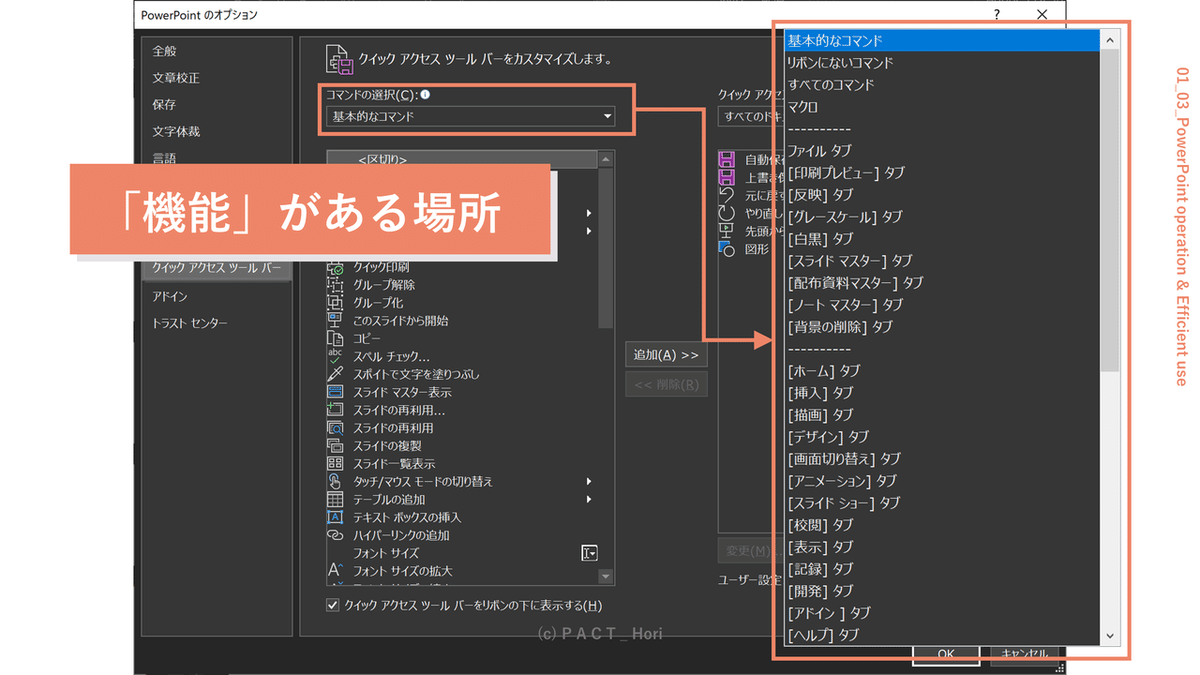Click the テーブルの追加 table icon
This screenshot has height=675, width=1200.
(x=336, y=499)
